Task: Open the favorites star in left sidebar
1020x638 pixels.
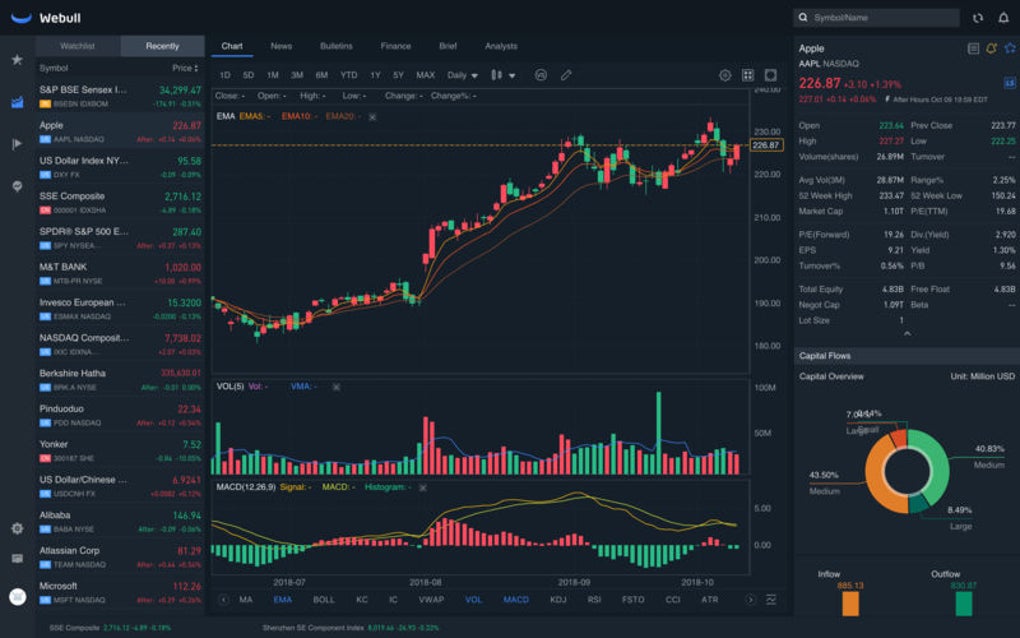Action: [18, 60]
